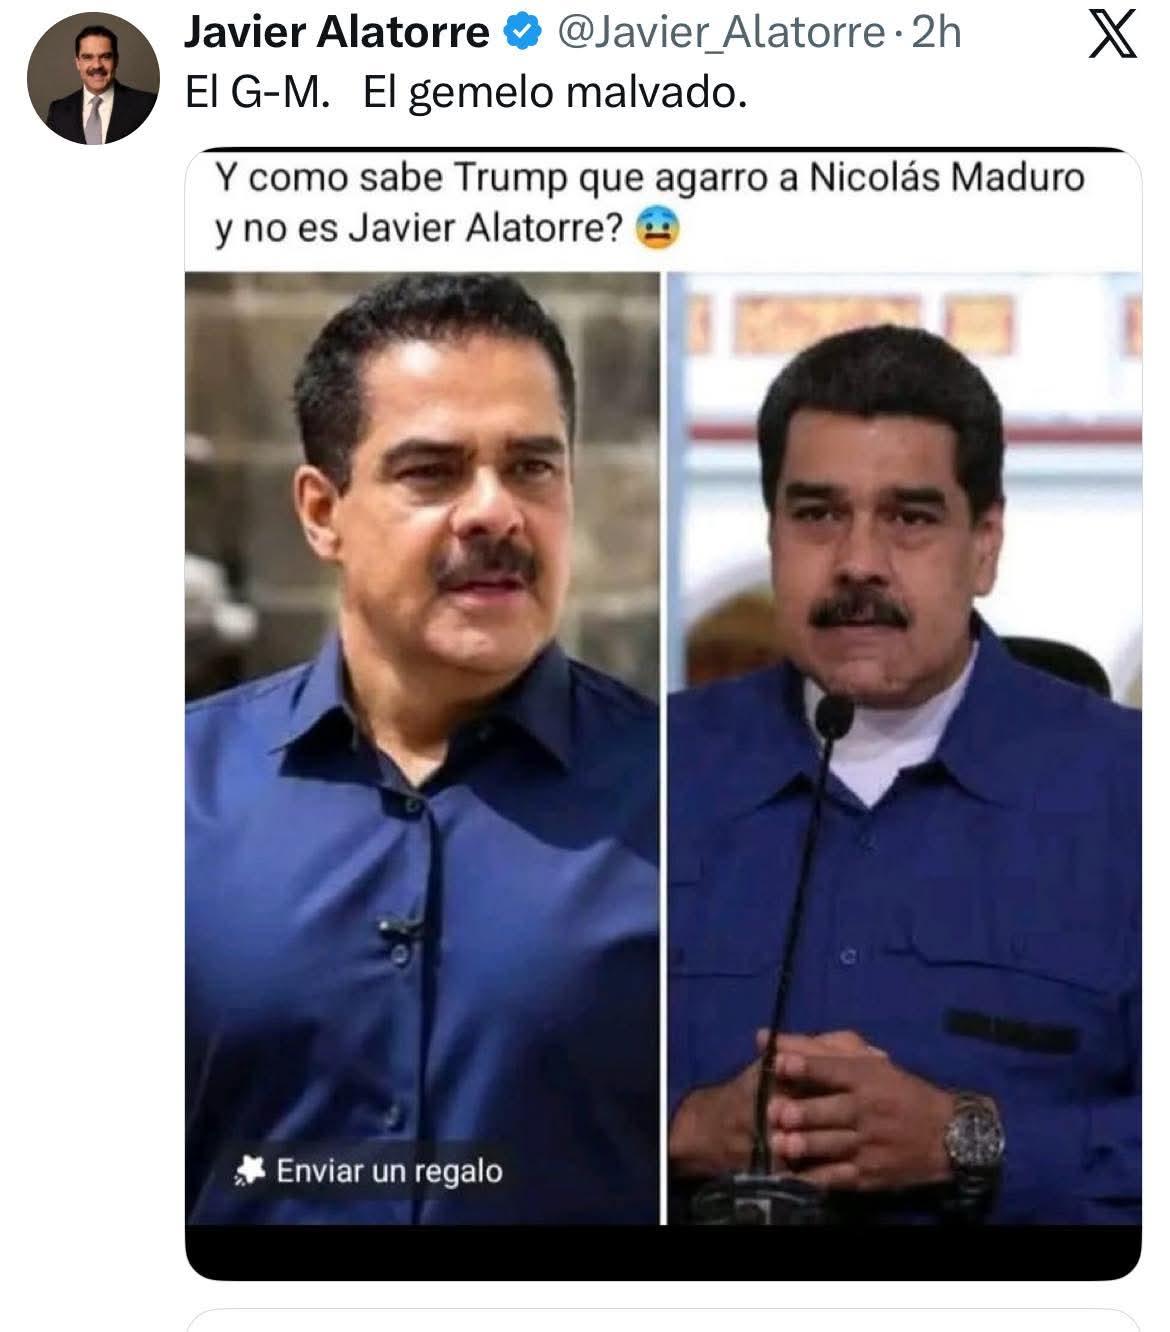Open the right photo with the microphone
This screenshot has height=1332, width=1170.
[x=904, y=748]
